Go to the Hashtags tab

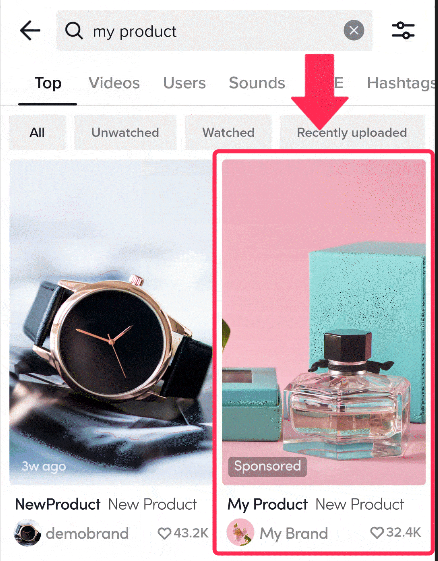[402, 83]
